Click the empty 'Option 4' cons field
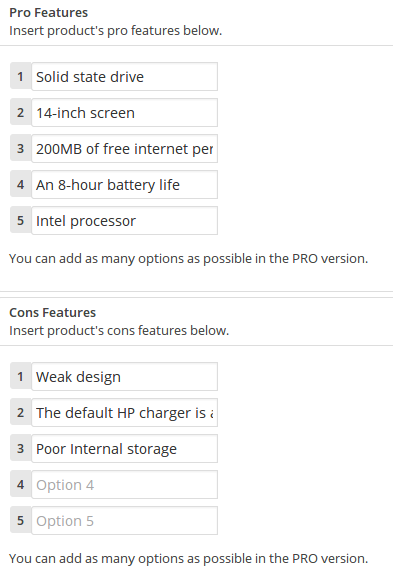Image resolution: width=393 pixels, height=574 pixels. [x=124, y=484]
